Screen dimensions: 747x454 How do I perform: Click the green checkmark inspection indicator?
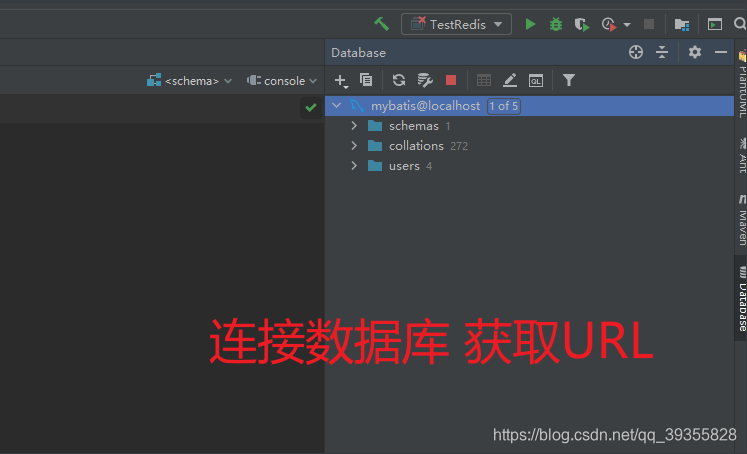tap(311, 107)
